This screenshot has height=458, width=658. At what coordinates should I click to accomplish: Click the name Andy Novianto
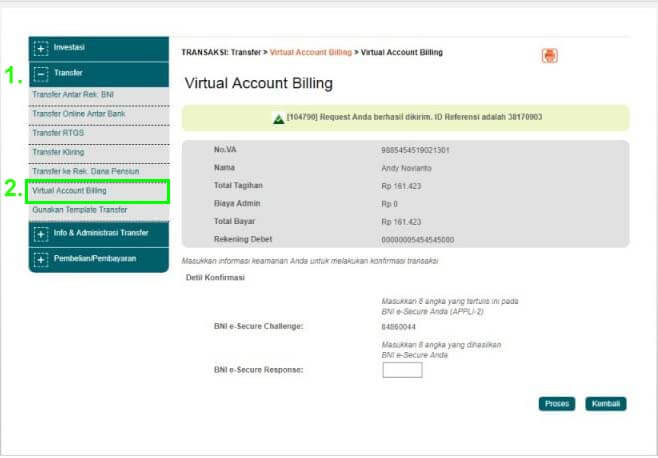coord(406,168)
